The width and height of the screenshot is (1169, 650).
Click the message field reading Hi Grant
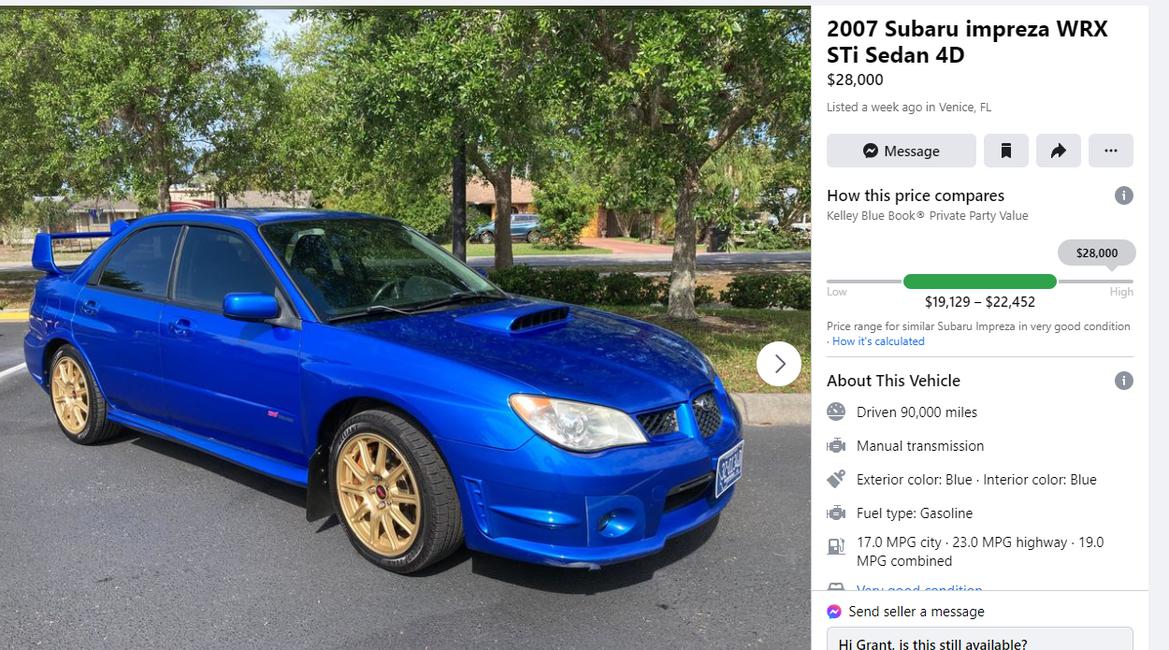point(980,640)
